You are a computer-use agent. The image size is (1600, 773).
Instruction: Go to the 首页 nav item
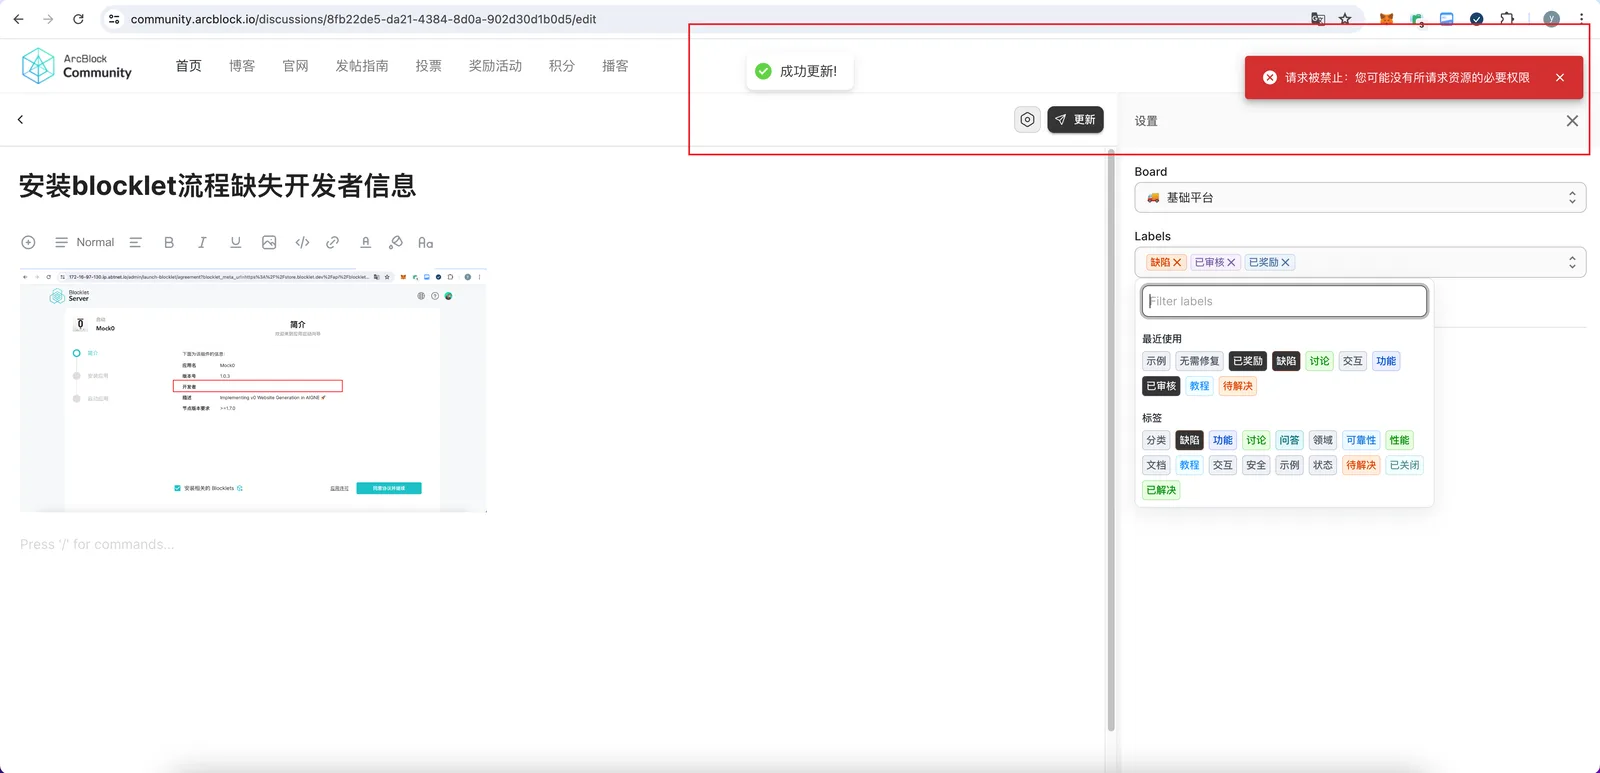(189, 66)
